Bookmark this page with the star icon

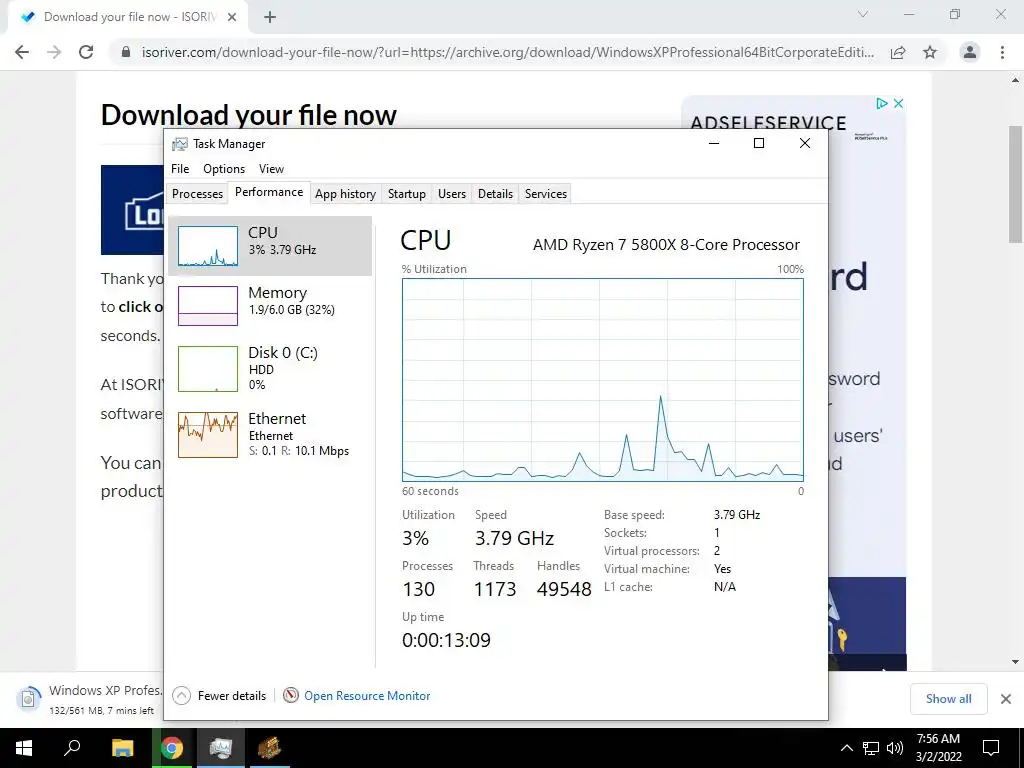[x=930, y=52]
